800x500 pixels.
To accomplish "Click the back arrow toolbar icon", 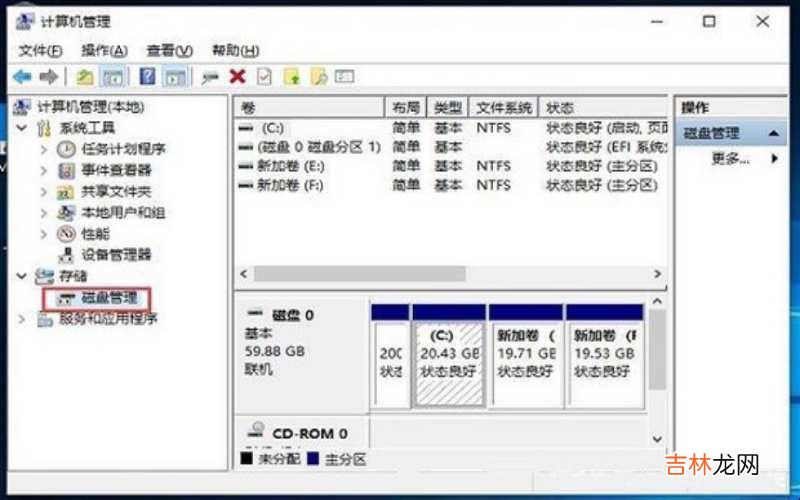I will 22,77.
